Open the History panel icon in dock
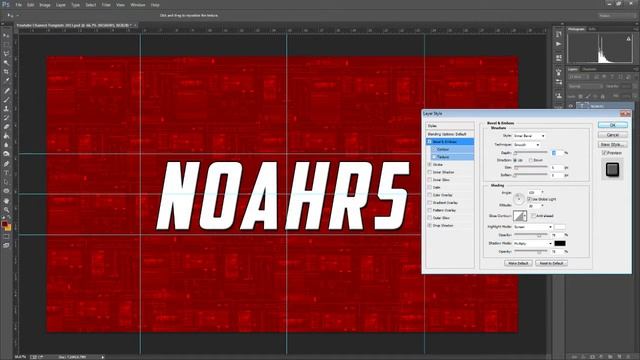 pyautogui.click(x=558, y=34)
